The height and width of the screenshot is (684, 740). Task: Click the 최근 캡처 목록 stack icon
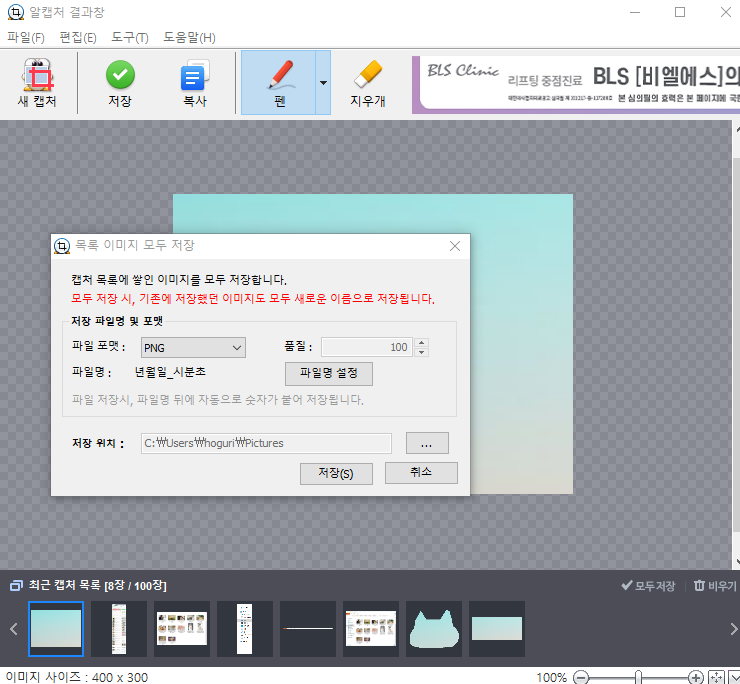16,586
